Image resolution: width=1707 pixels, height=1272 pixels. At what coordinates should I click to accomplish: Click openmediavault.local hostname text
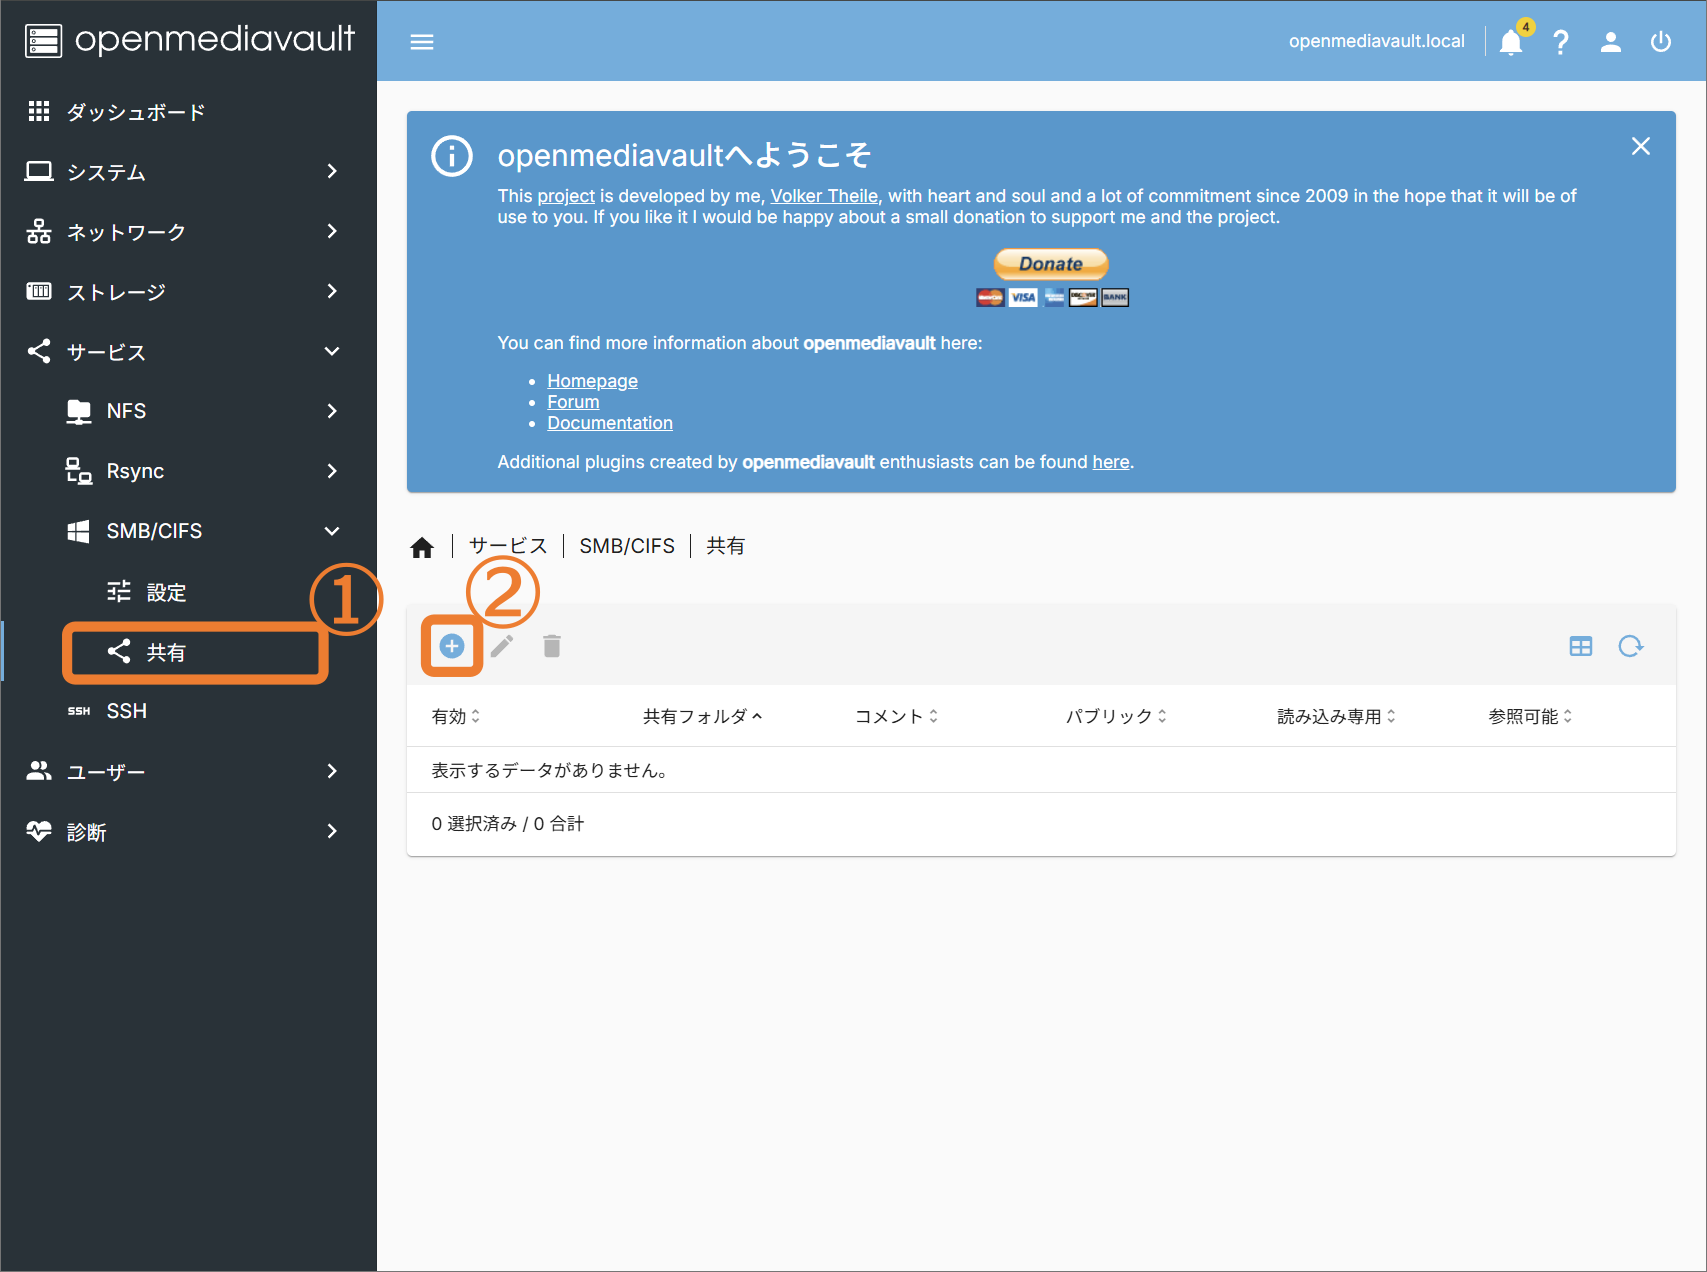point(1376,41)
